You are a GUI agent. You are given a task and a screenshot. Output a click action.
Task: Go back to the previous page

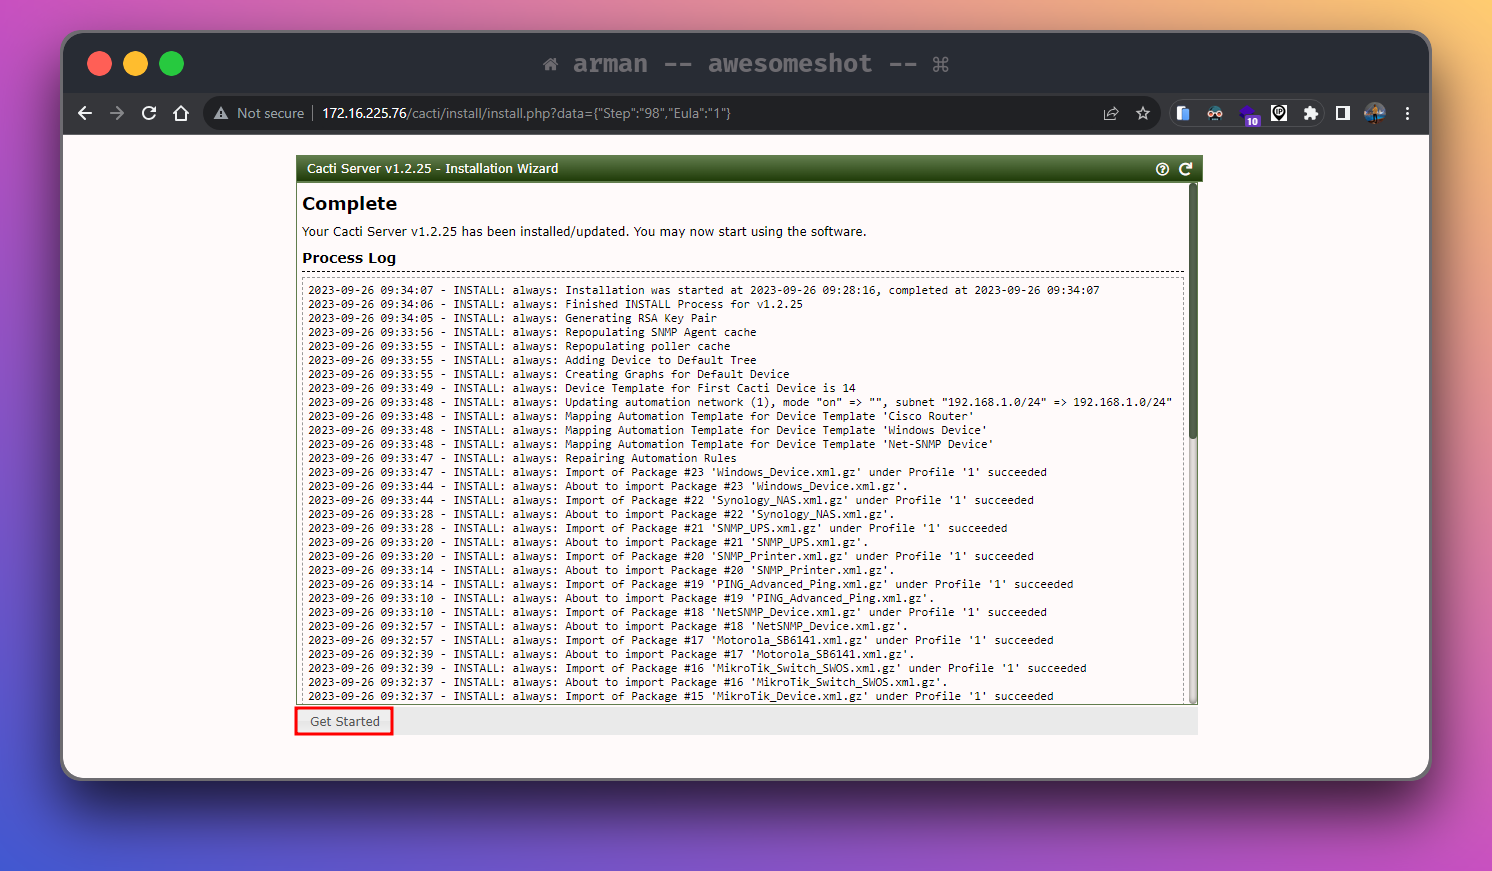tap(85, 113)
